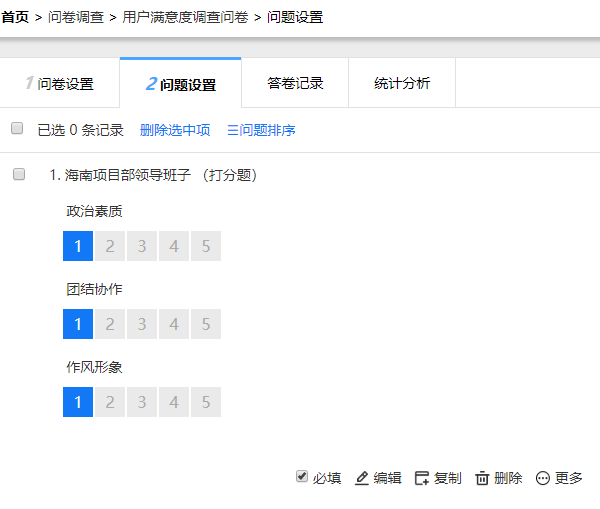Check the box for question 1 海南项目部领导班子
Image resolution: width=600 pixels, height=509 pixels.
(19, 174)
